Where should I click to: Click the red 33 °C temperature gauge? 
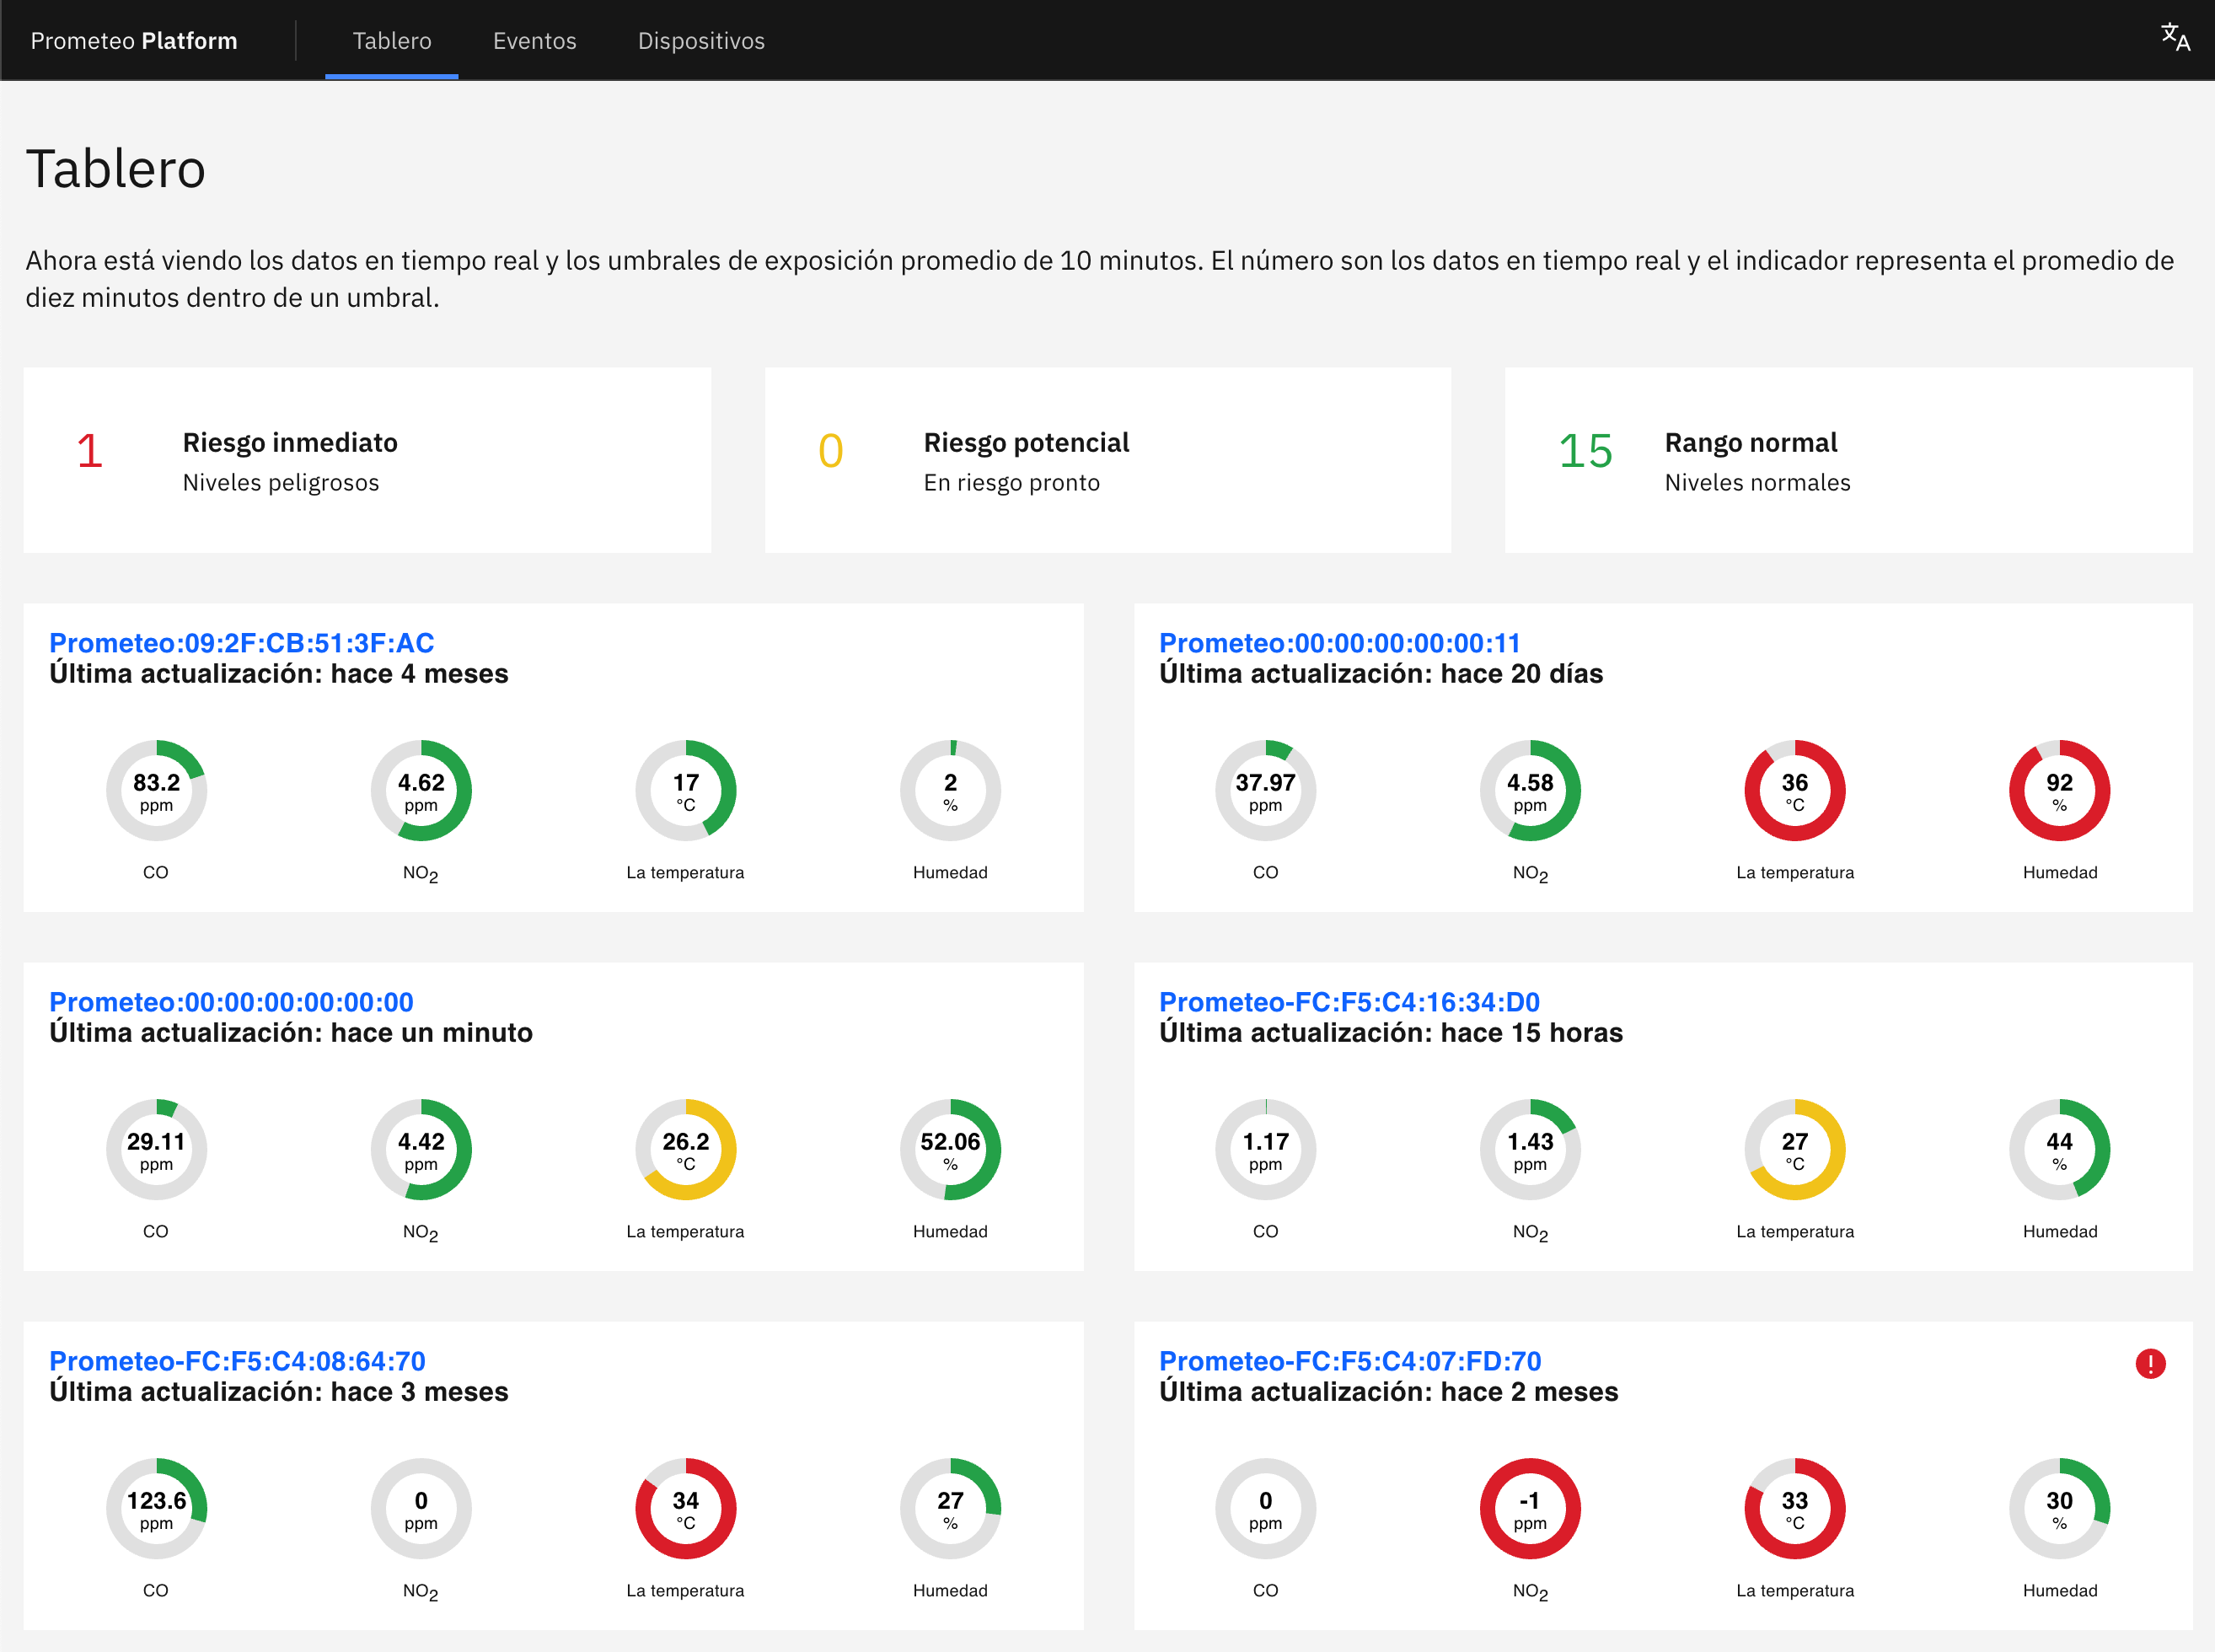click(1795, 1508)
